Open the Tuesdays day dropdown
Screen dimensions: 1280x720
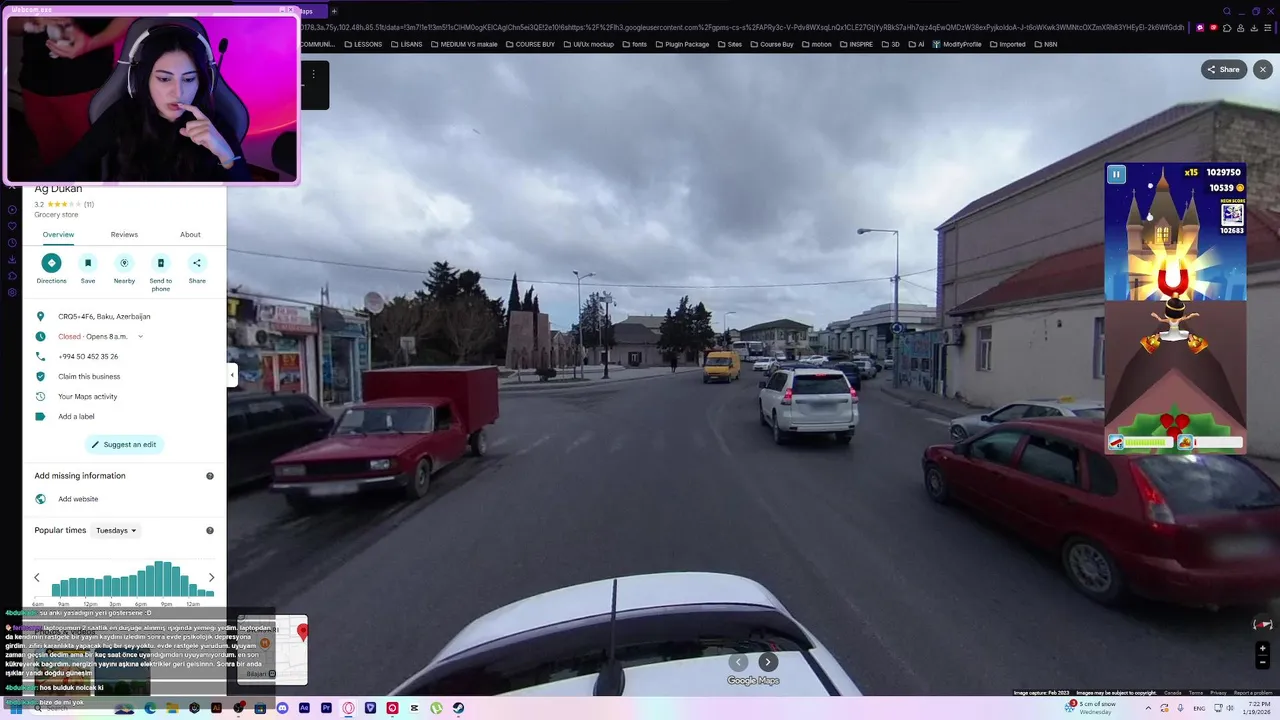pos(117,530)
